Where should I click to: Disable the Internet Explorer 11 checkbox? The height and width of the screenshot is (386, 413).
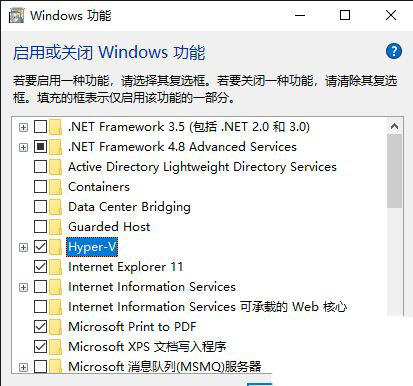40,267
